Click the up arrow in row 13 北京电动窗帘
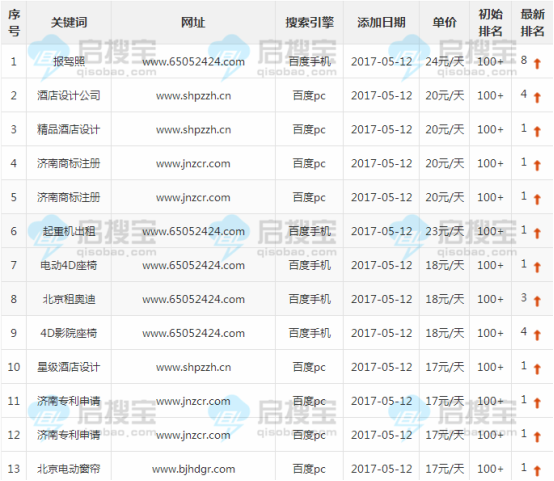Screen dimensions: 554x481 pos(537,471)
